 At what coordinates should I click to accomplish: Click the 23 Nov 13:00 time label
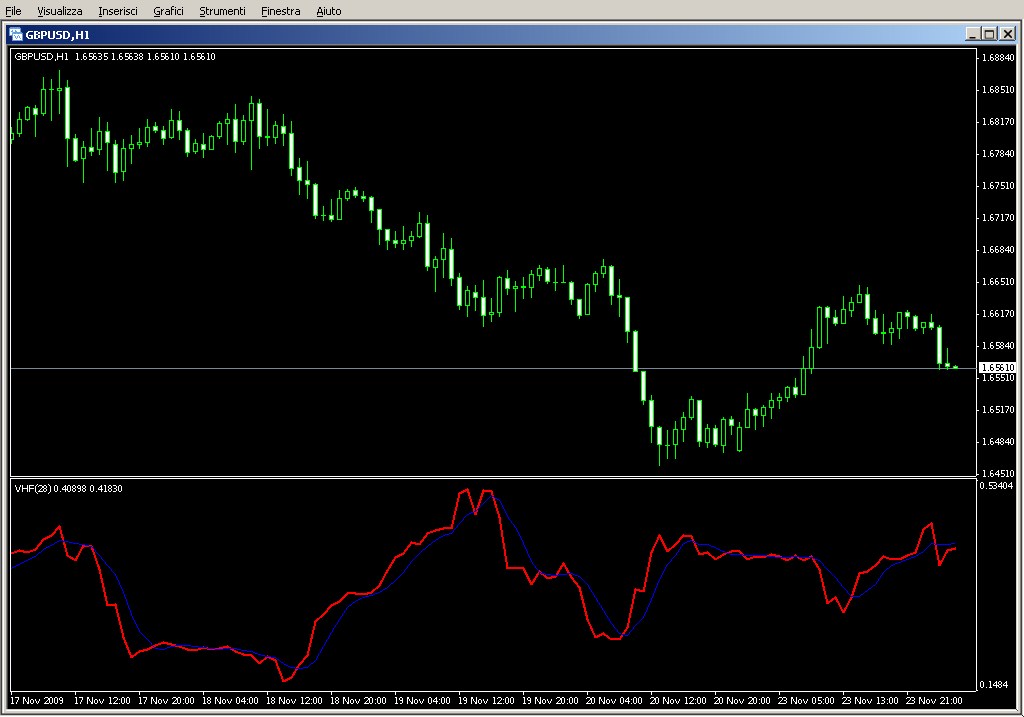pyautogui.click(x=870, y=701)
